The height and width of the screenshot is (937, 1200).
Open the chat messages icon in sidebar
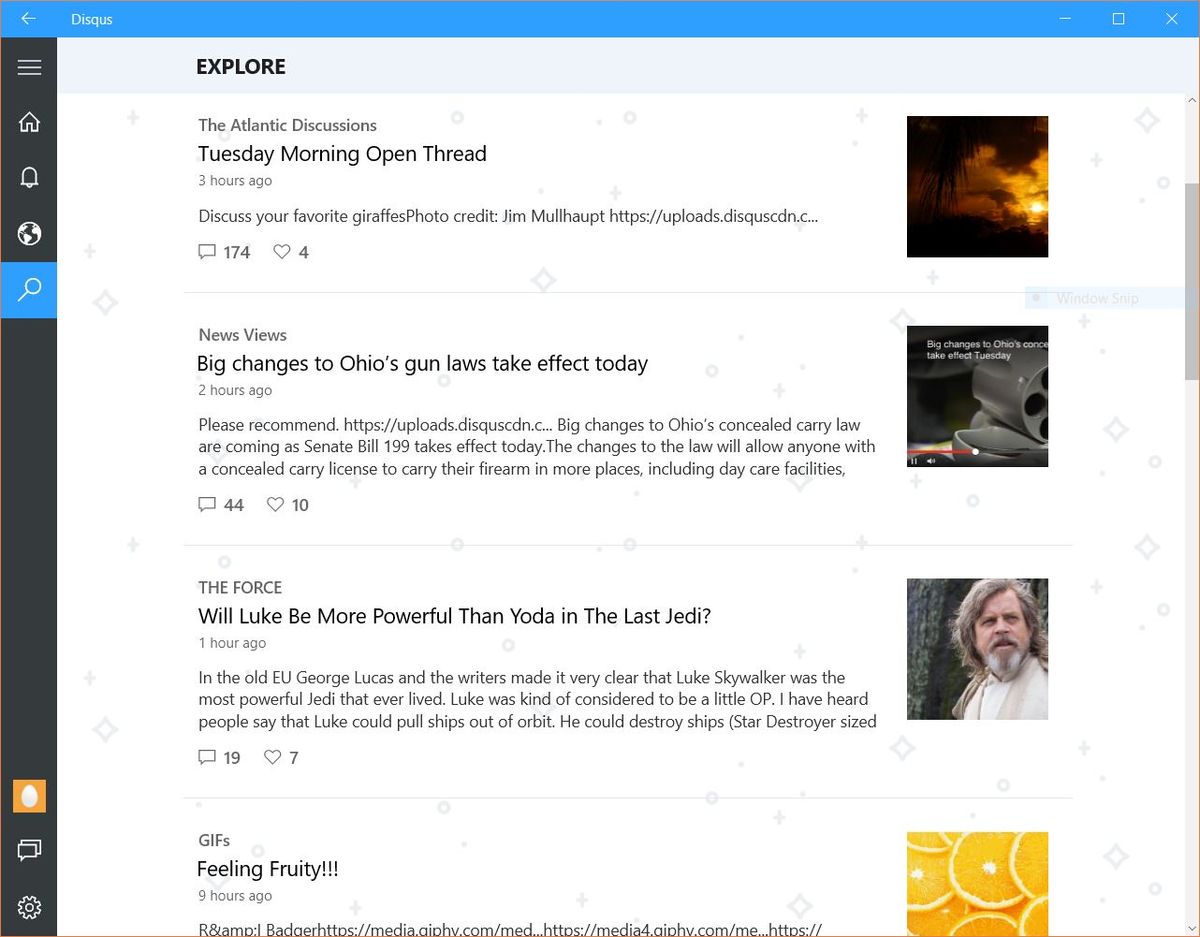pos(29,850)
